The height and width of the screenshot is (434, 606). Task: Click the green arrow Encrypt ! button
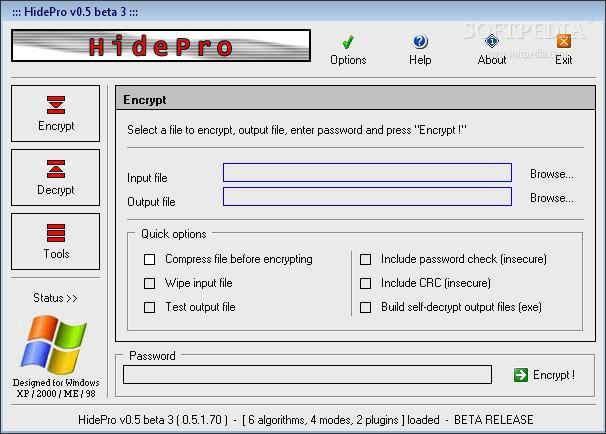(x=544, y=375)
